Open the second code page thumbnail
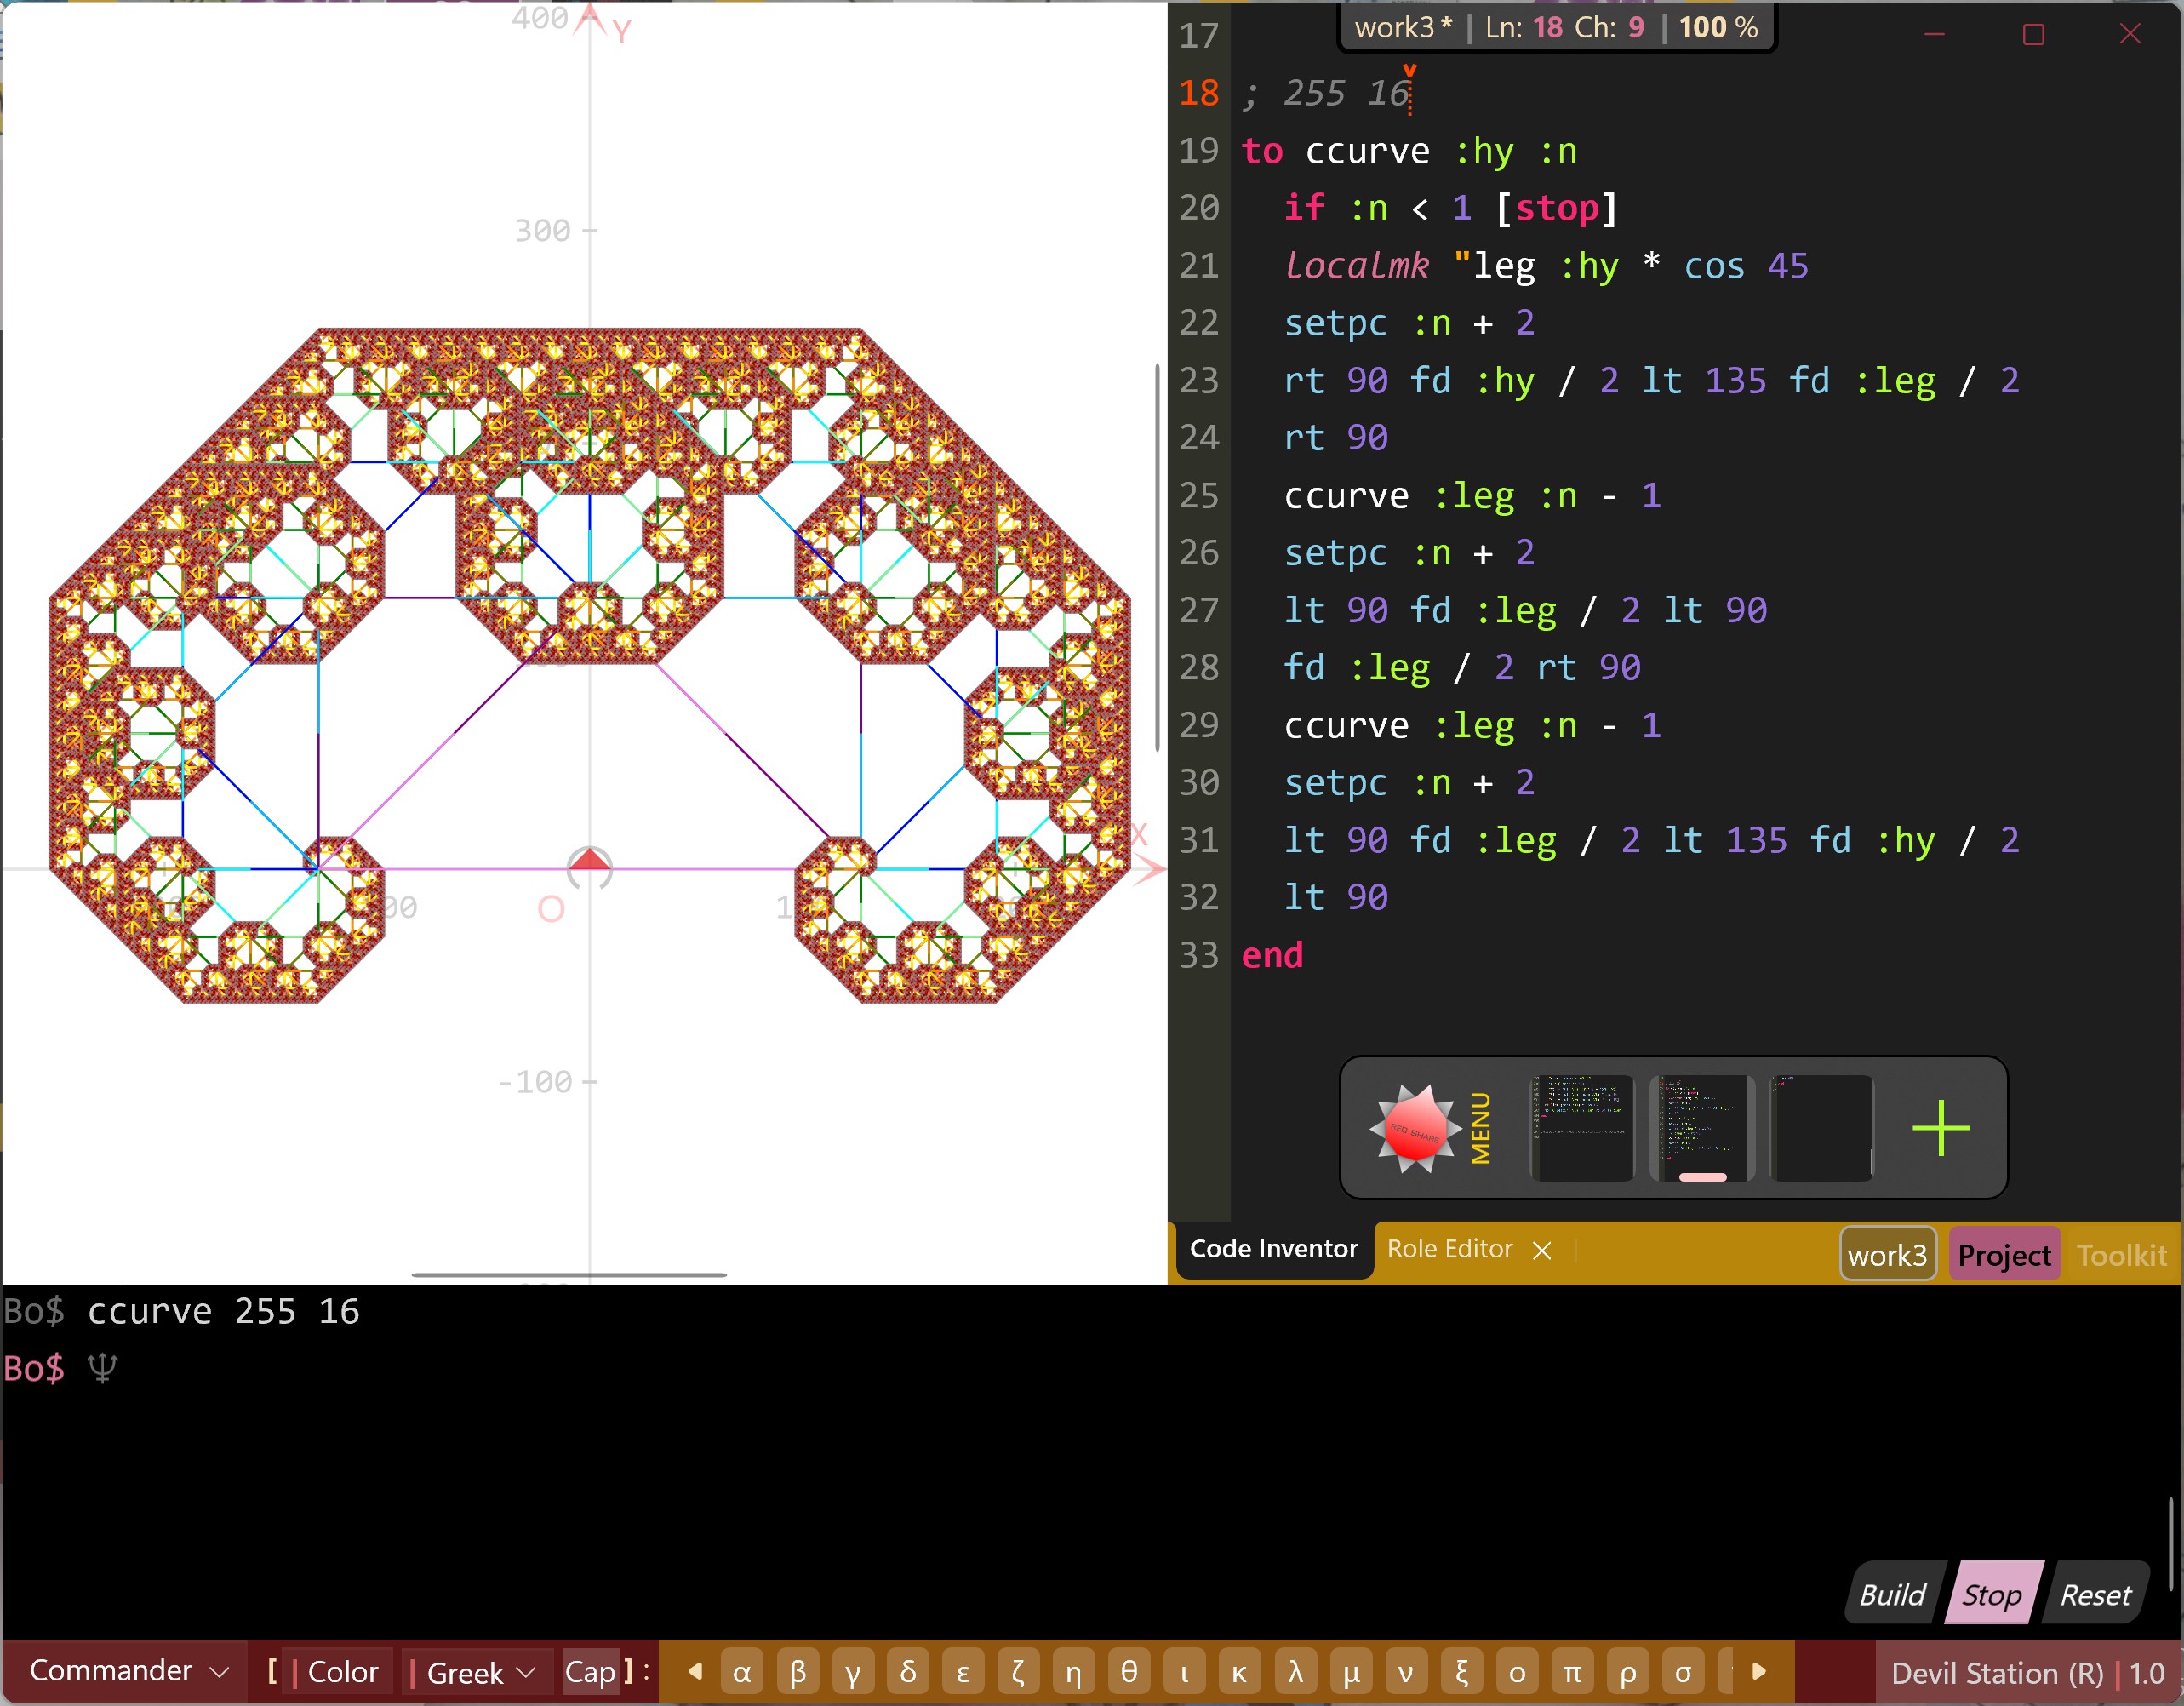2184x1706 pixels. (x=1702, y=1128)
